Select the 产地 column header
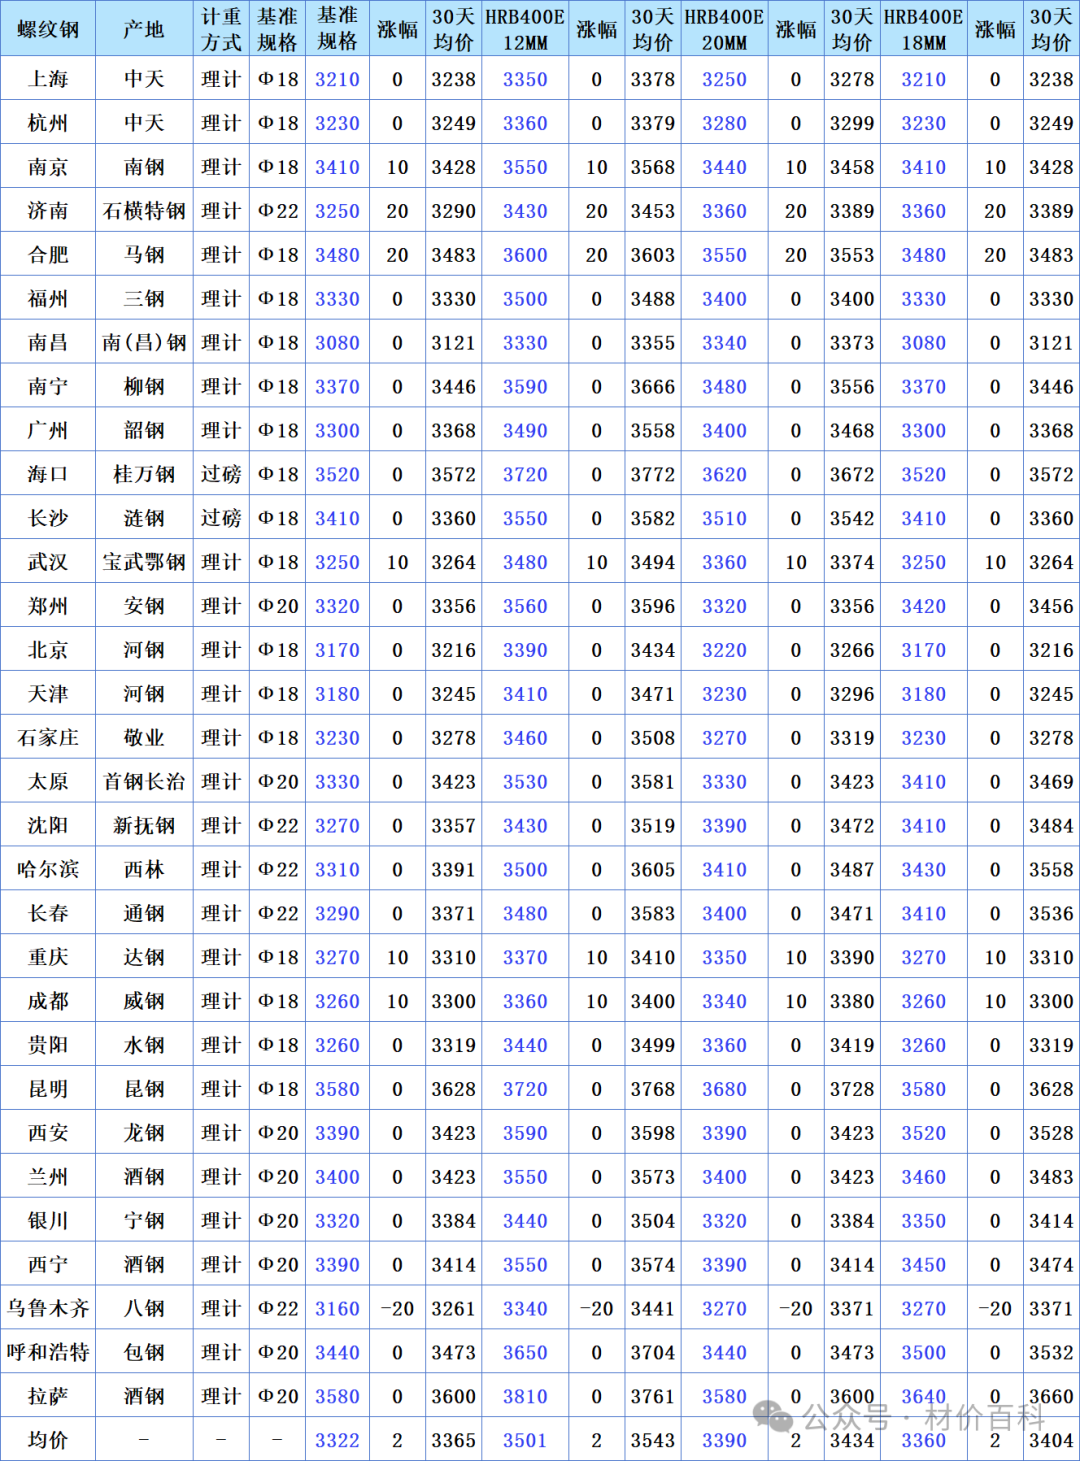The image size is (1080, 1461). click(144, 29)
